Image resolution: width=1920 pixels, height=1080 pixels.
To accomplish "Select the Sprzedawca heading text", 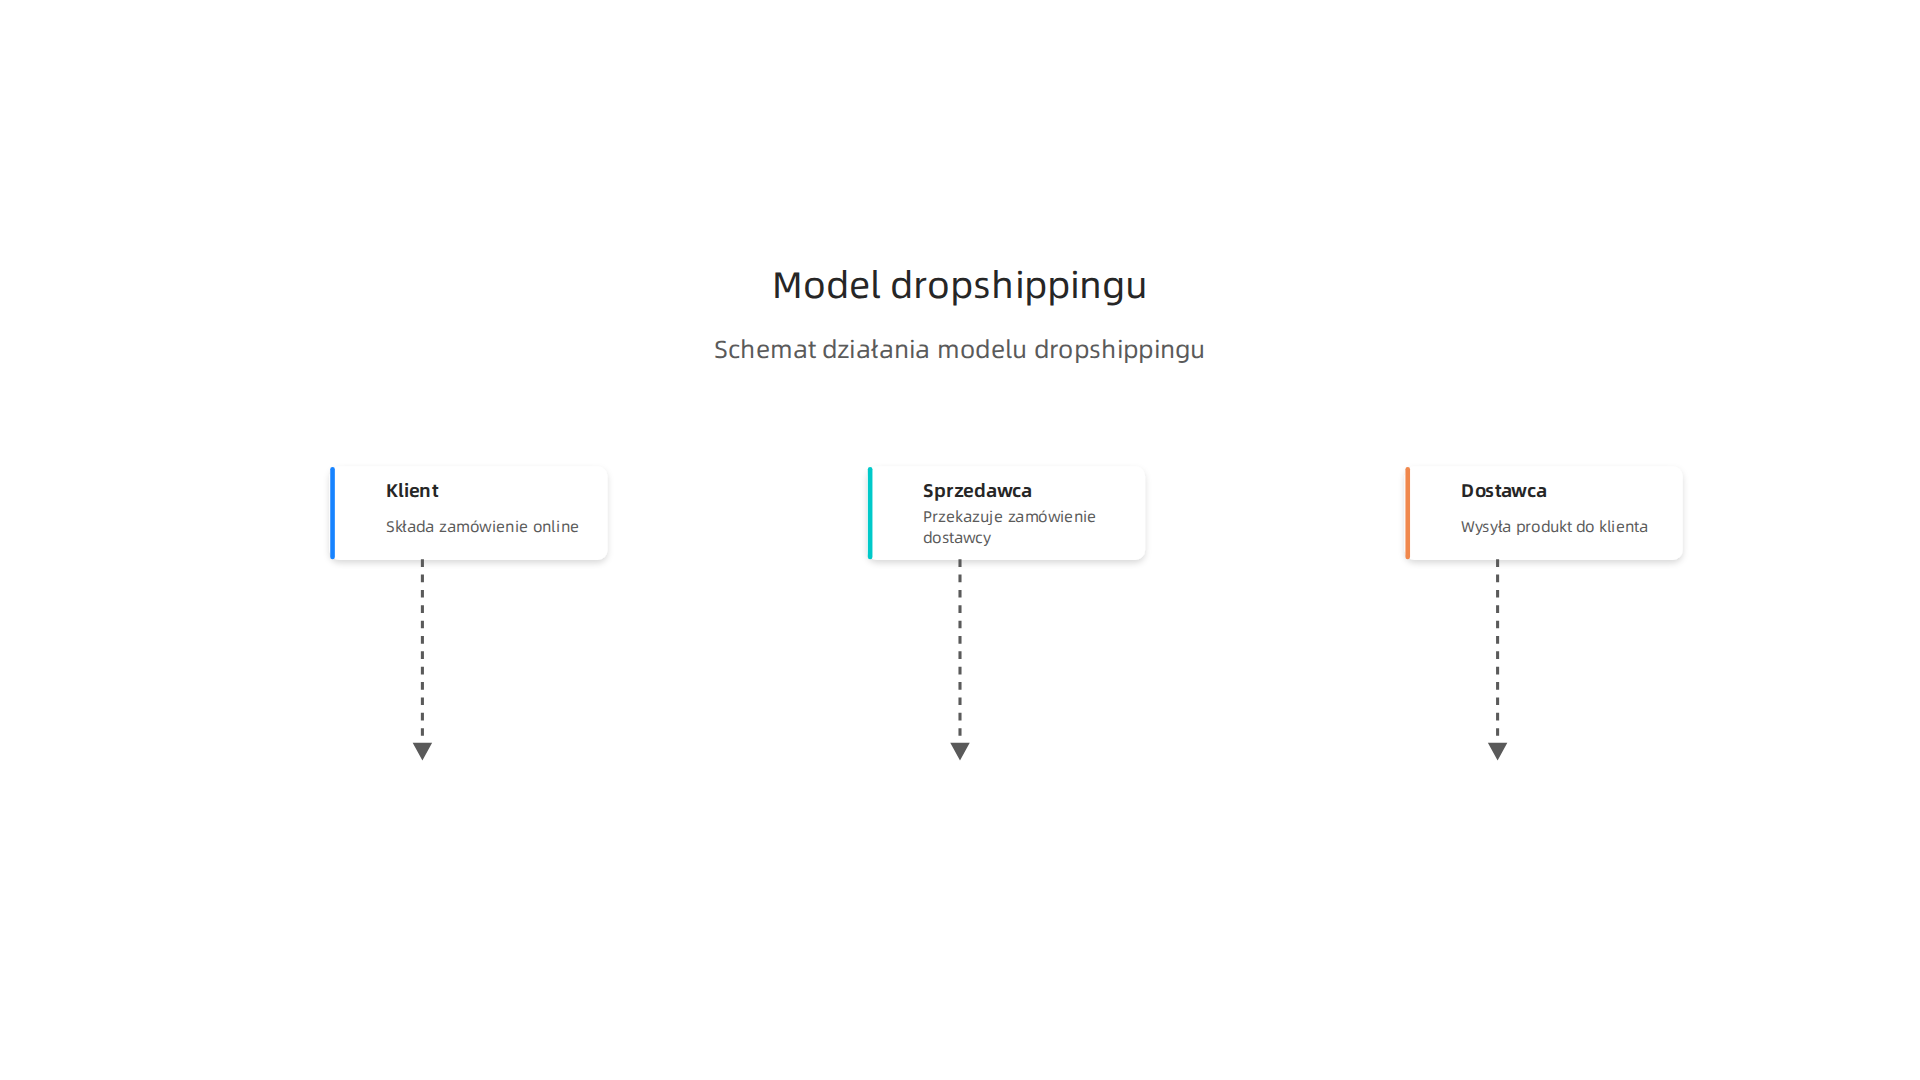I will 977,491.
